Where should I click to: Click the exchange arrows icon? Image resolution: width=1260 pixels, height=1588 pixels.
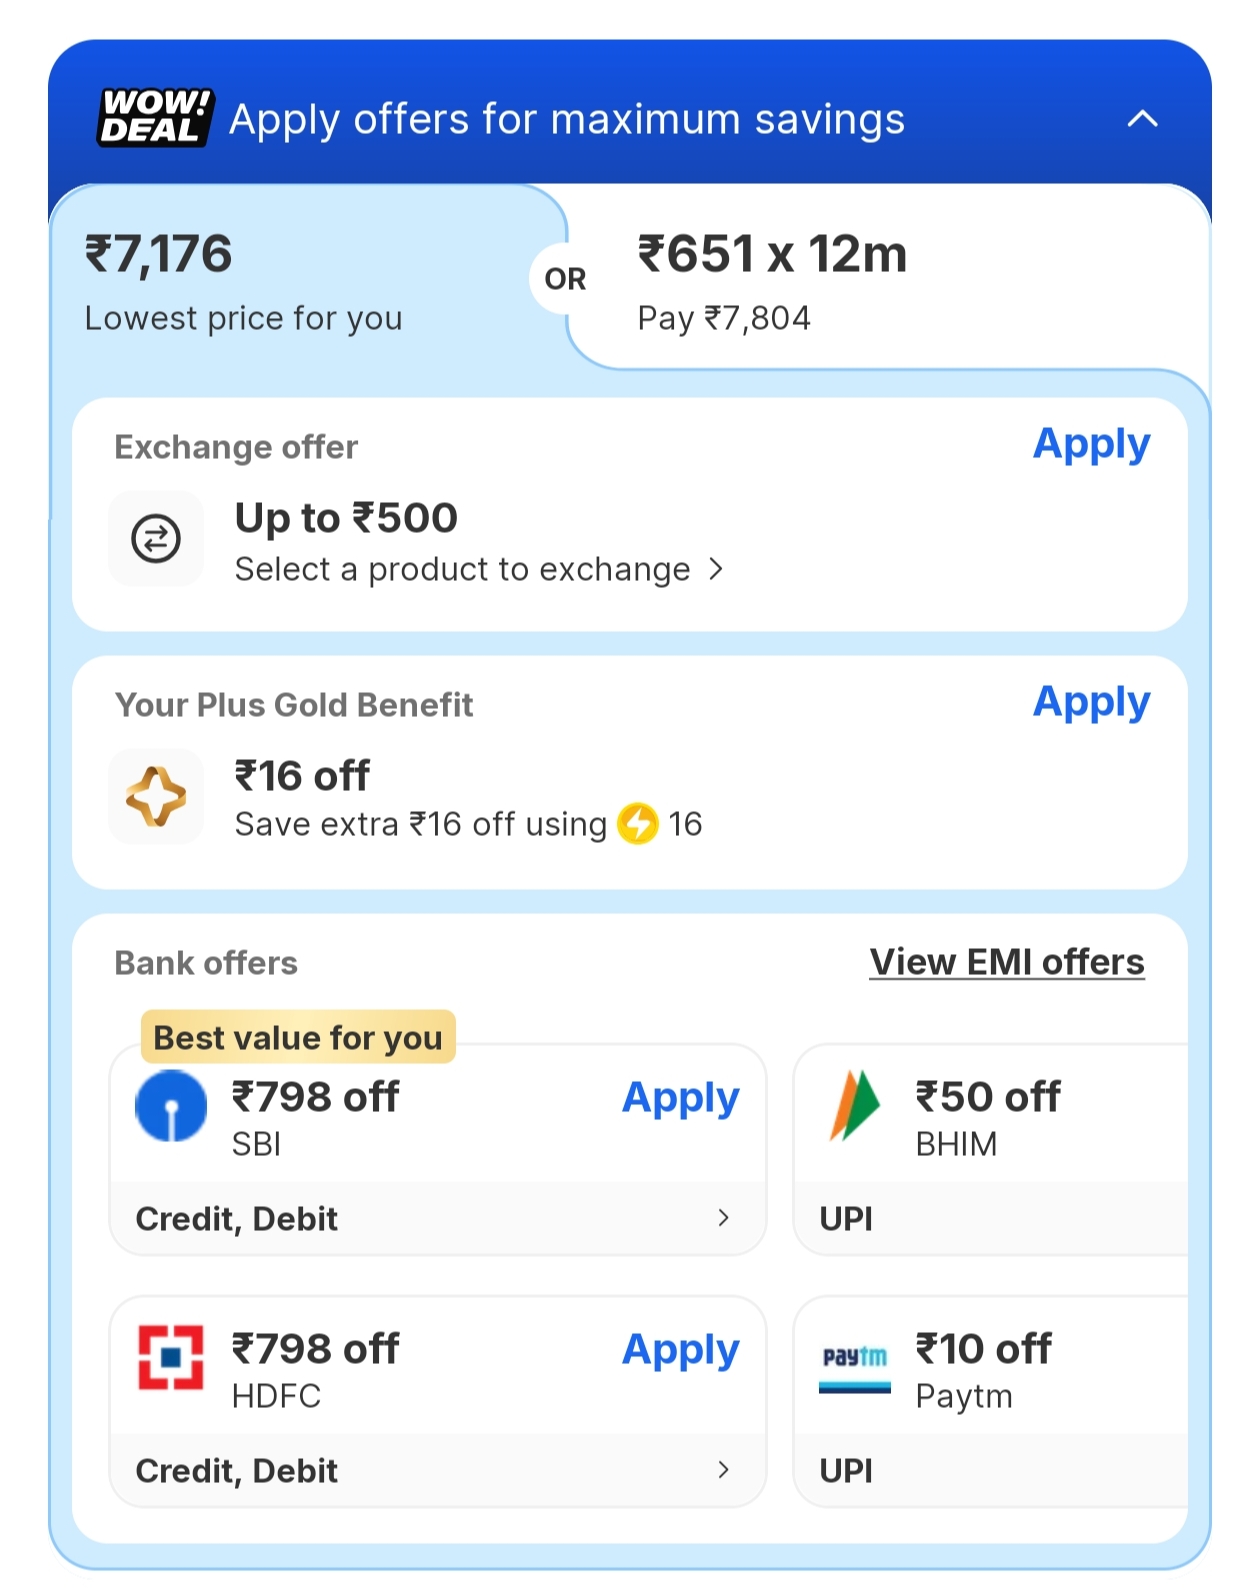[x=156, y=539]
